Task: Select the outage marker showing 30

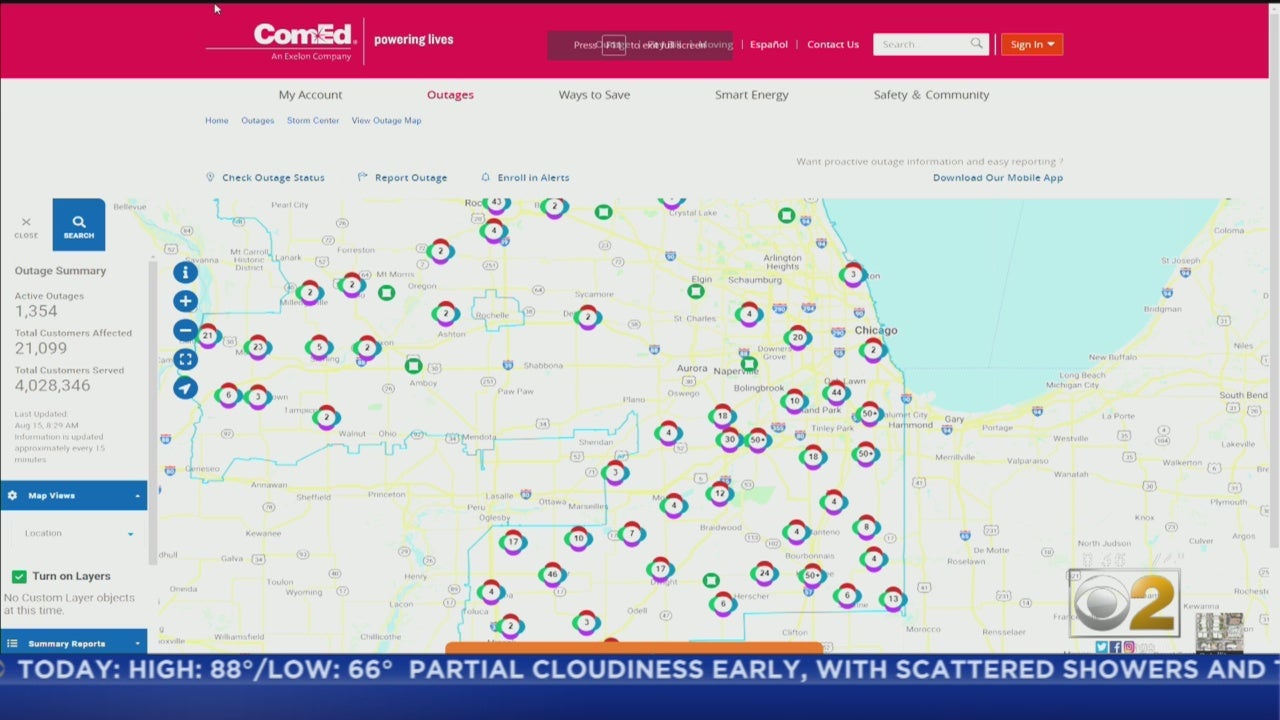Action: click(x=730, y=439)
